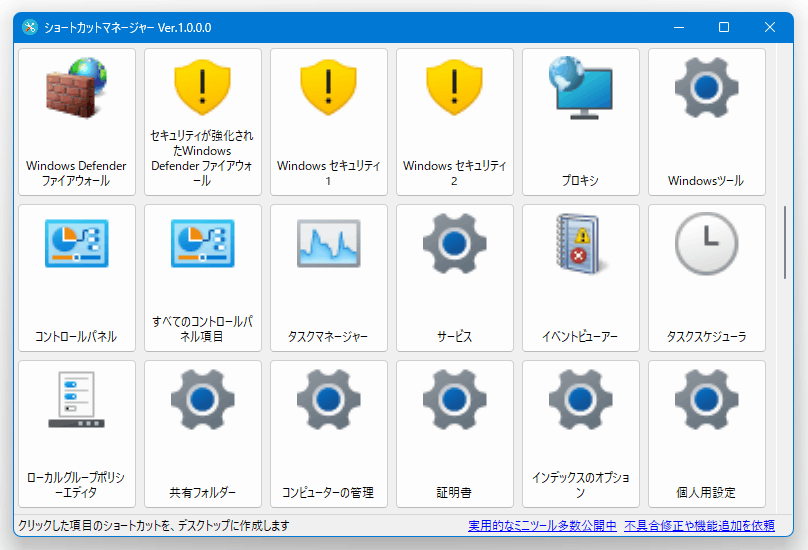Click the vertical scrollbar thumb
Viewport: 808px width, 550px height.
(785, 243)
